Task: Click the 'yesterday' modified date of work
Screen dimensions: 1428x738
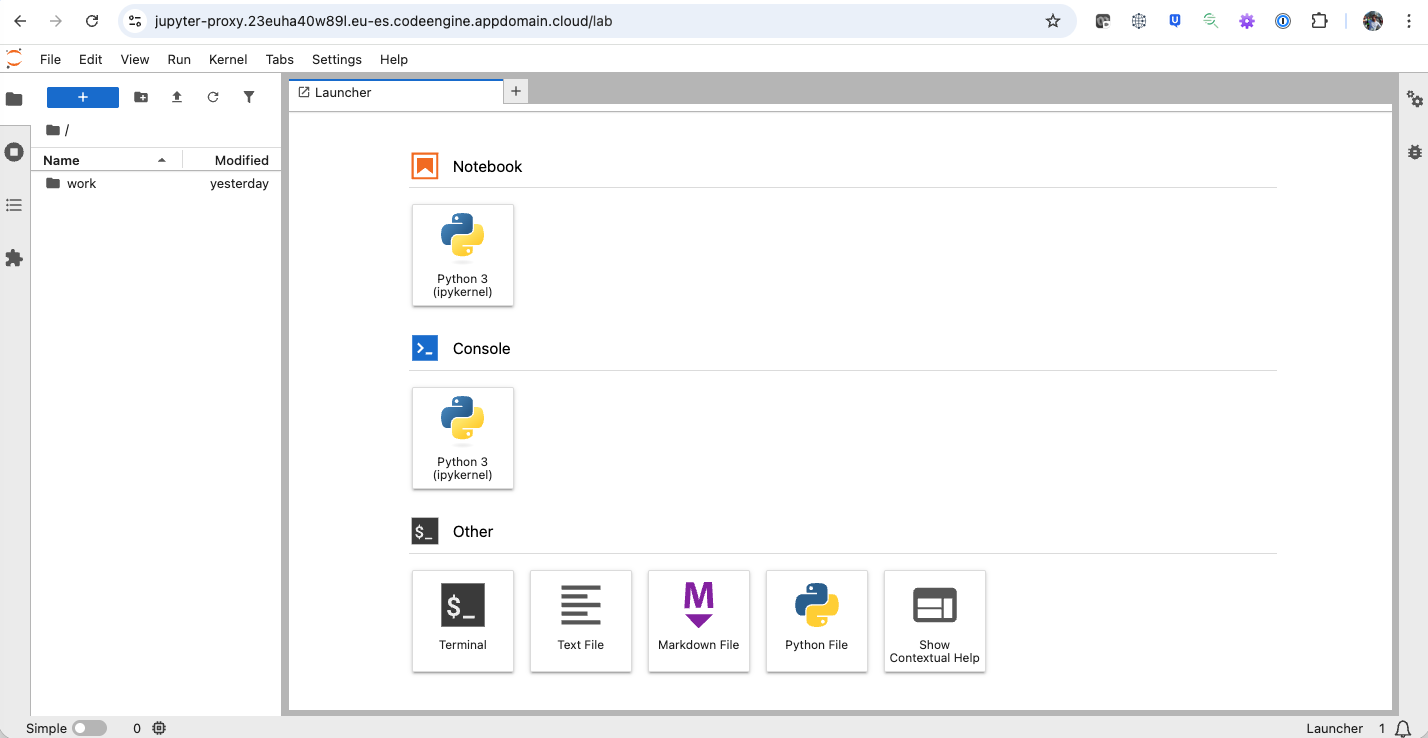Action: tap(239, 184)
